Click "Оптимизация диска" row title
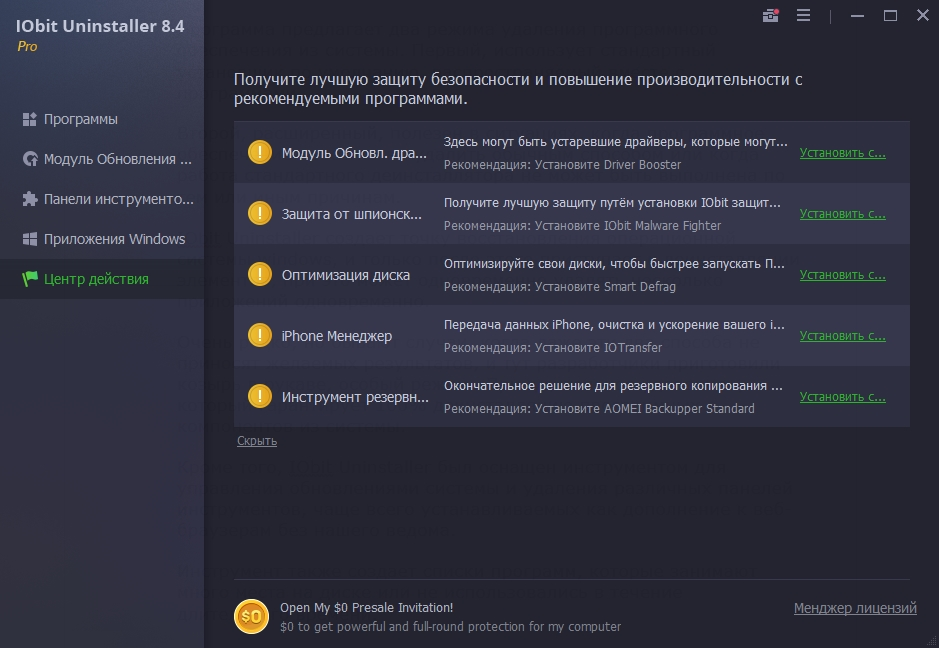The height and width of the screenshot is (648, 939). click(x=346, y=275)
